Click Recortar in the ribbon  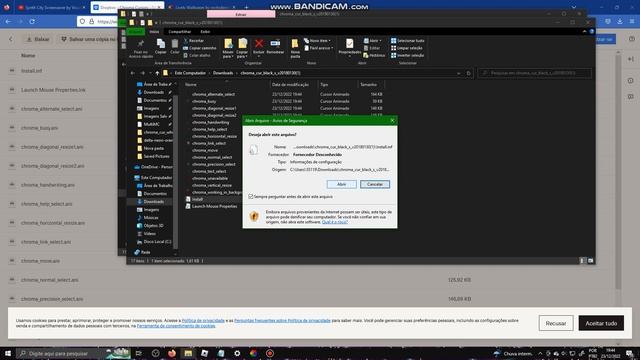click(x=193, y=41)
